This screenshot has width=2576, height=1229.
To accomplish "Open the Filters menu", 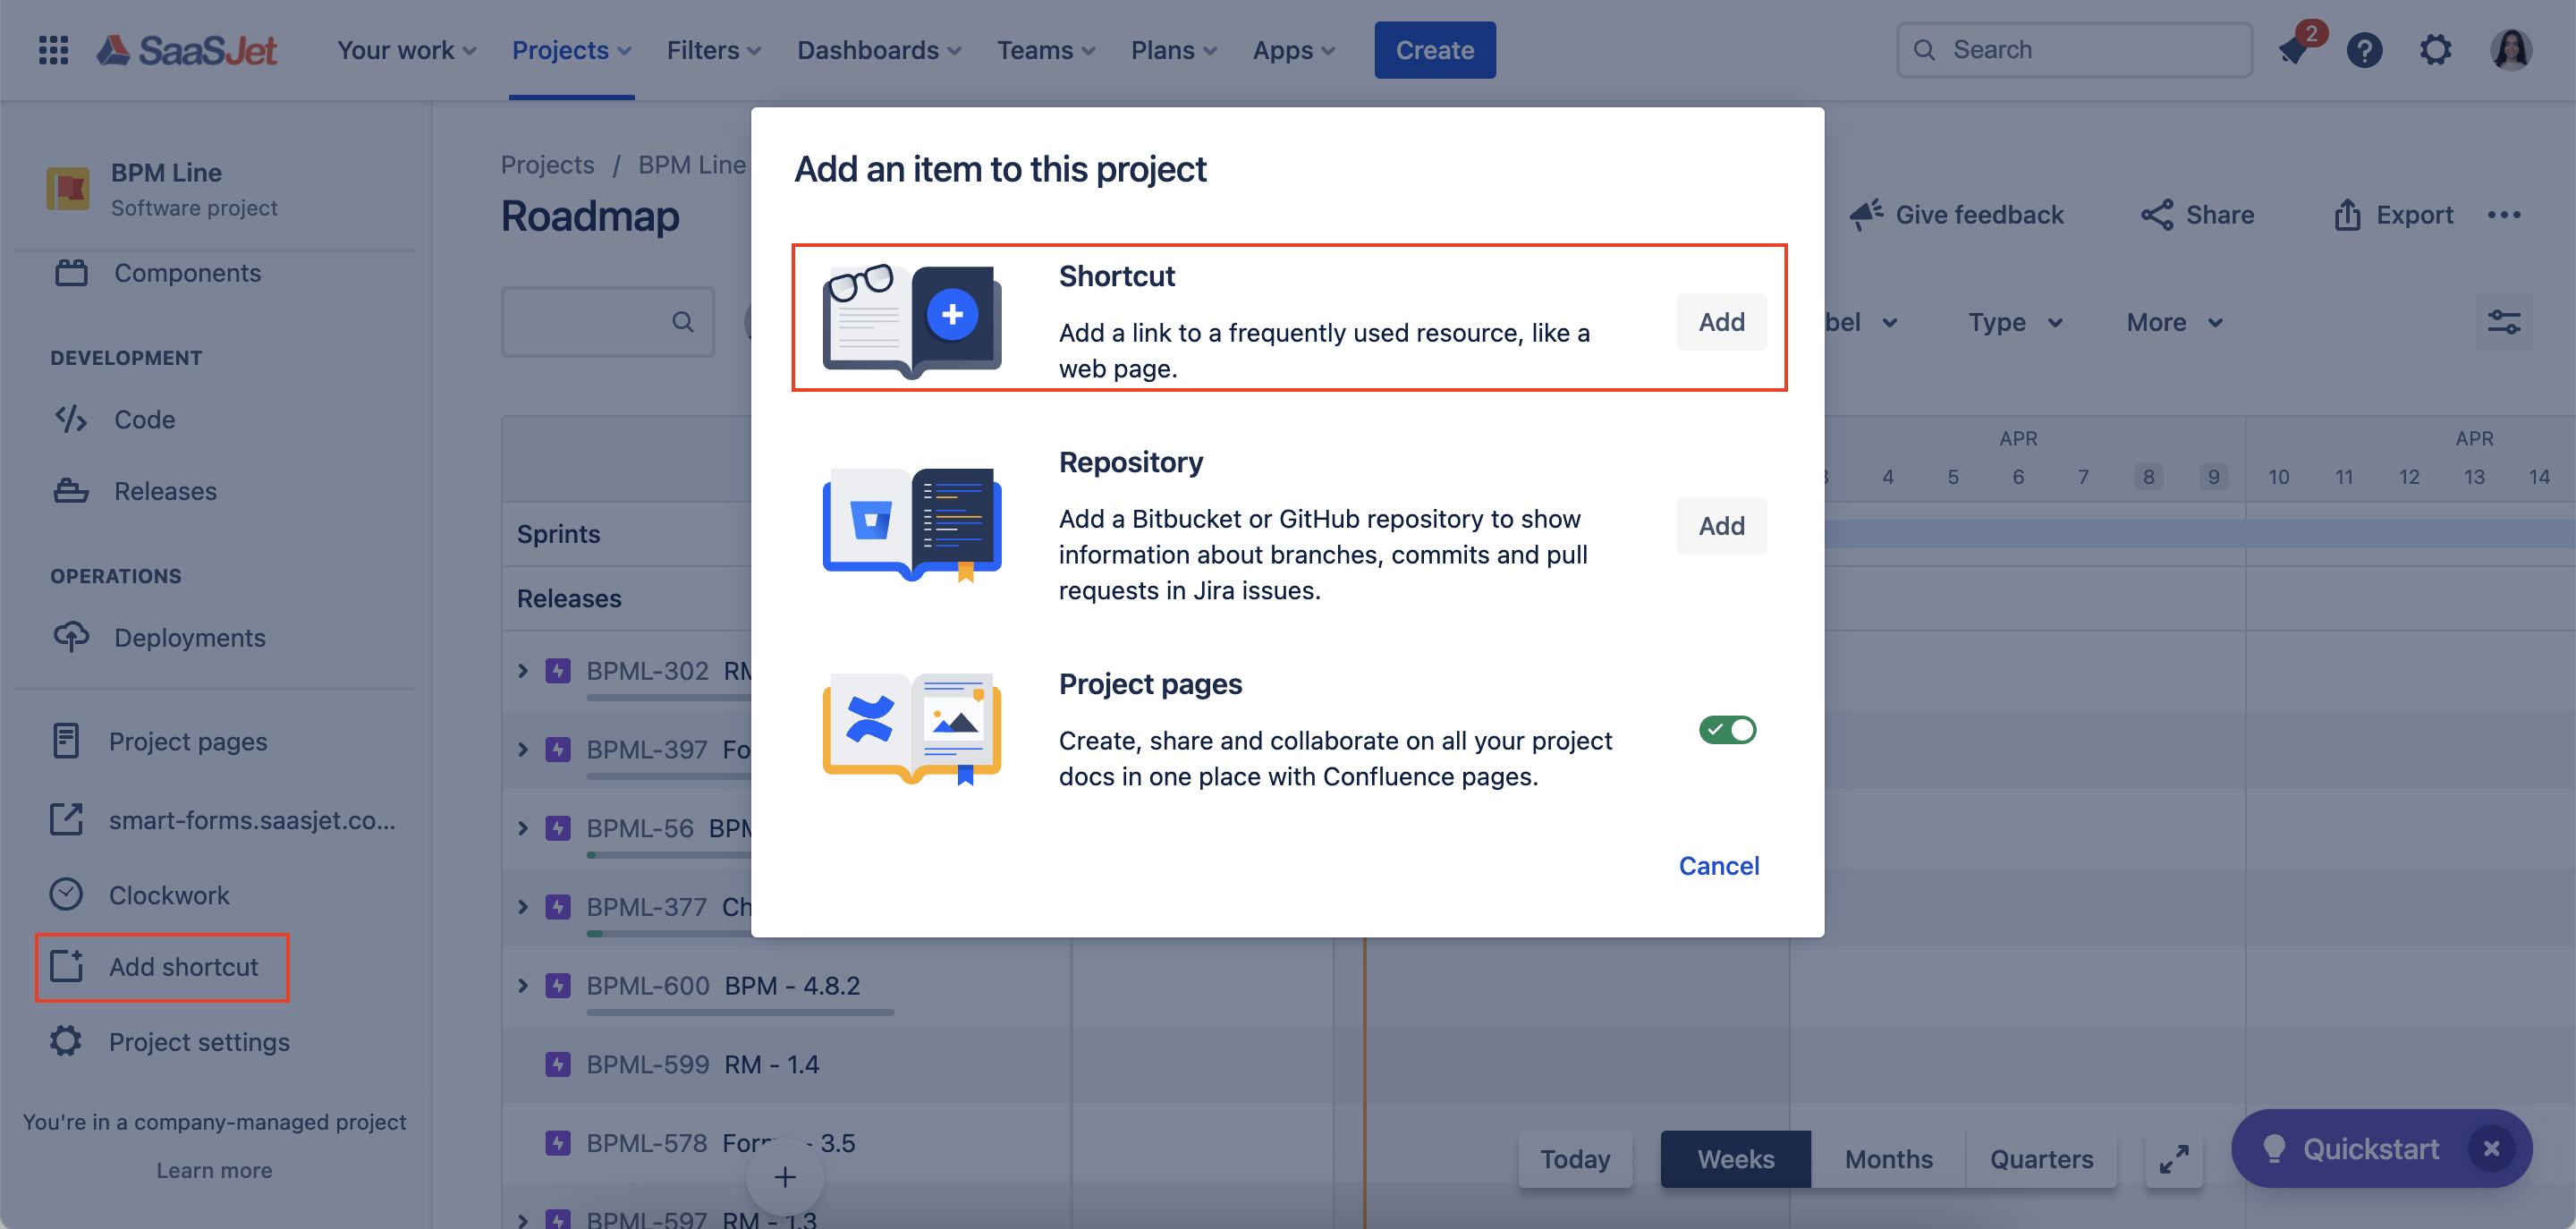I will (x=713, y=50).
